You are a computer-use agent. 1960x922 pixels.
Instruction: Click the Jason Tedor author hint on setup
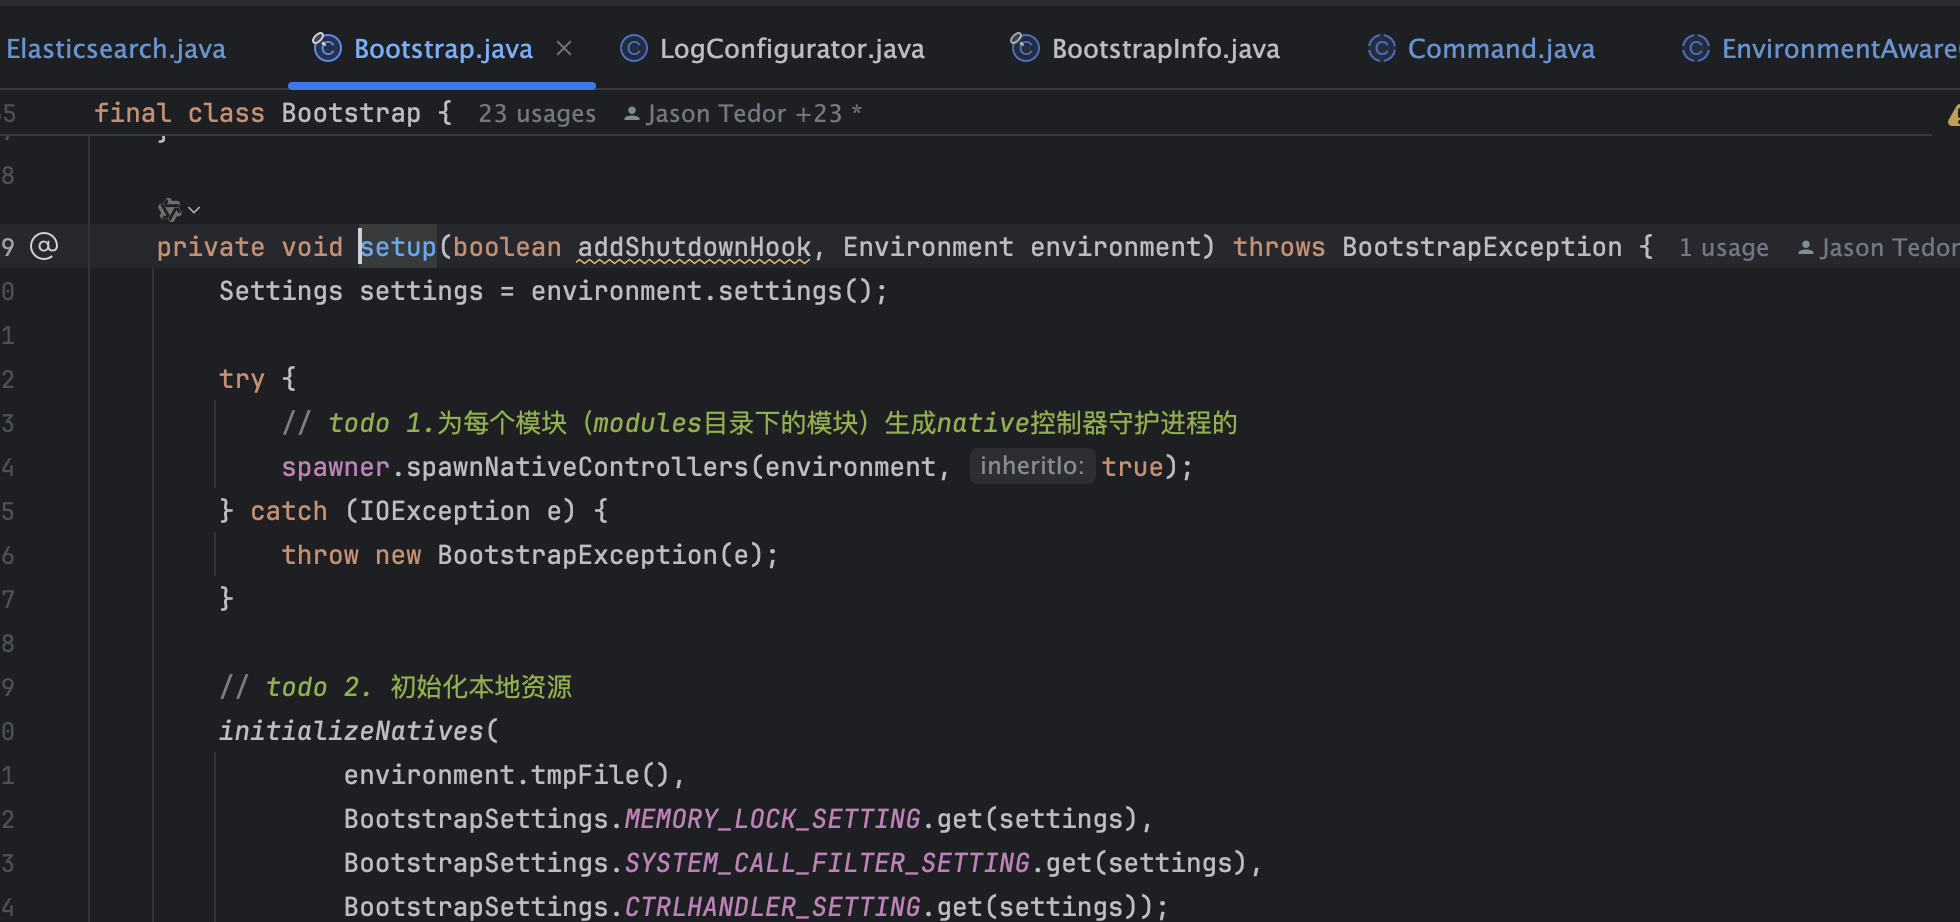1878,248
